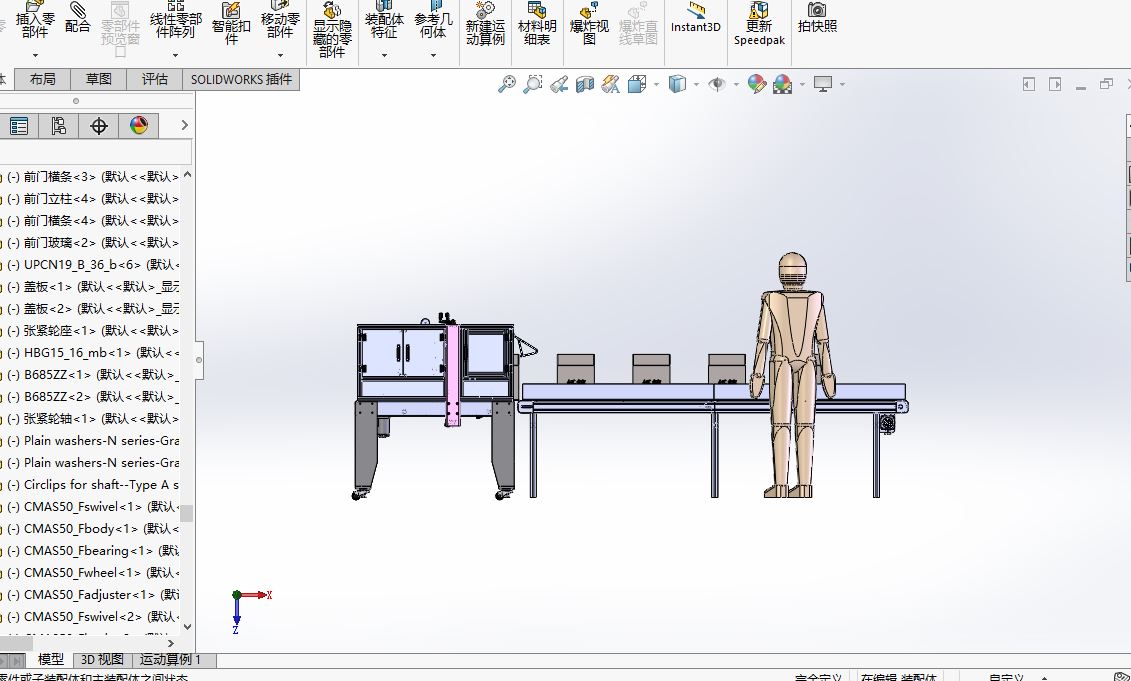Open the ConfigurationManager panel tab icon
Image resolution: width=1131 pixels, height=681 pixels.
[58, 126]
